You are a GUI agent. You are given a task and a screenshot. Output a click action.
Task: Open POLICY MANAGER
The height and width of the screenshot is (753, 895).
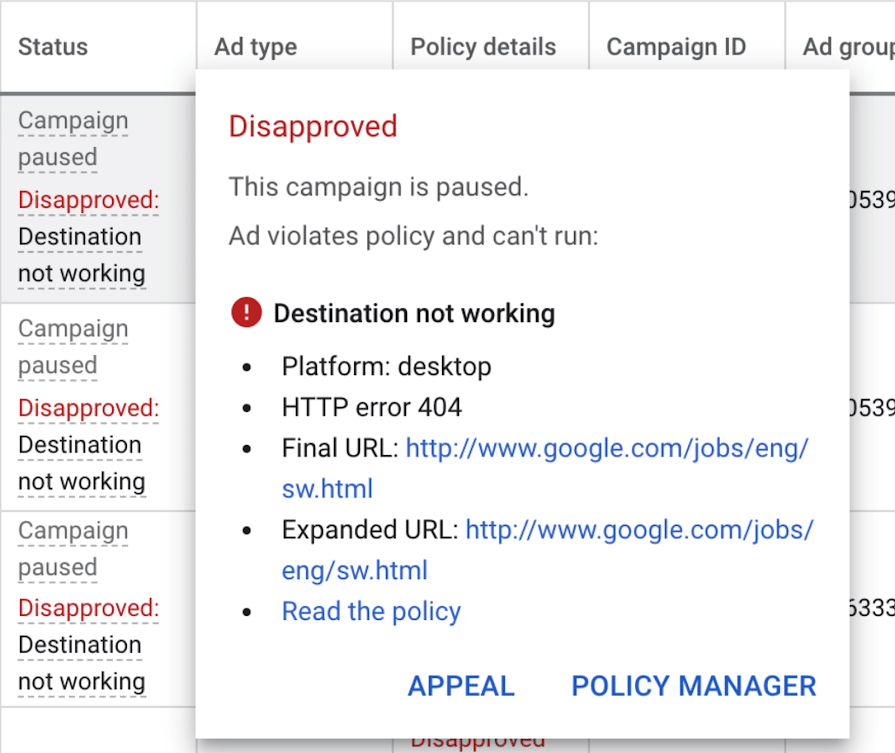(x=693, y=686)
